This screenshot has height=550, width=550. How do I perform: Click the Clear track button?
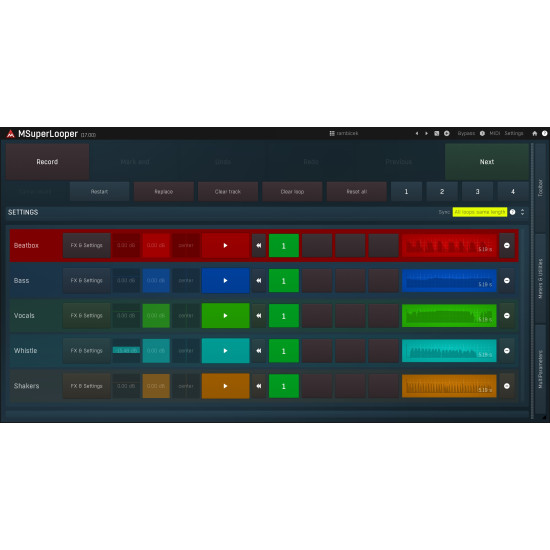(228, 192)
